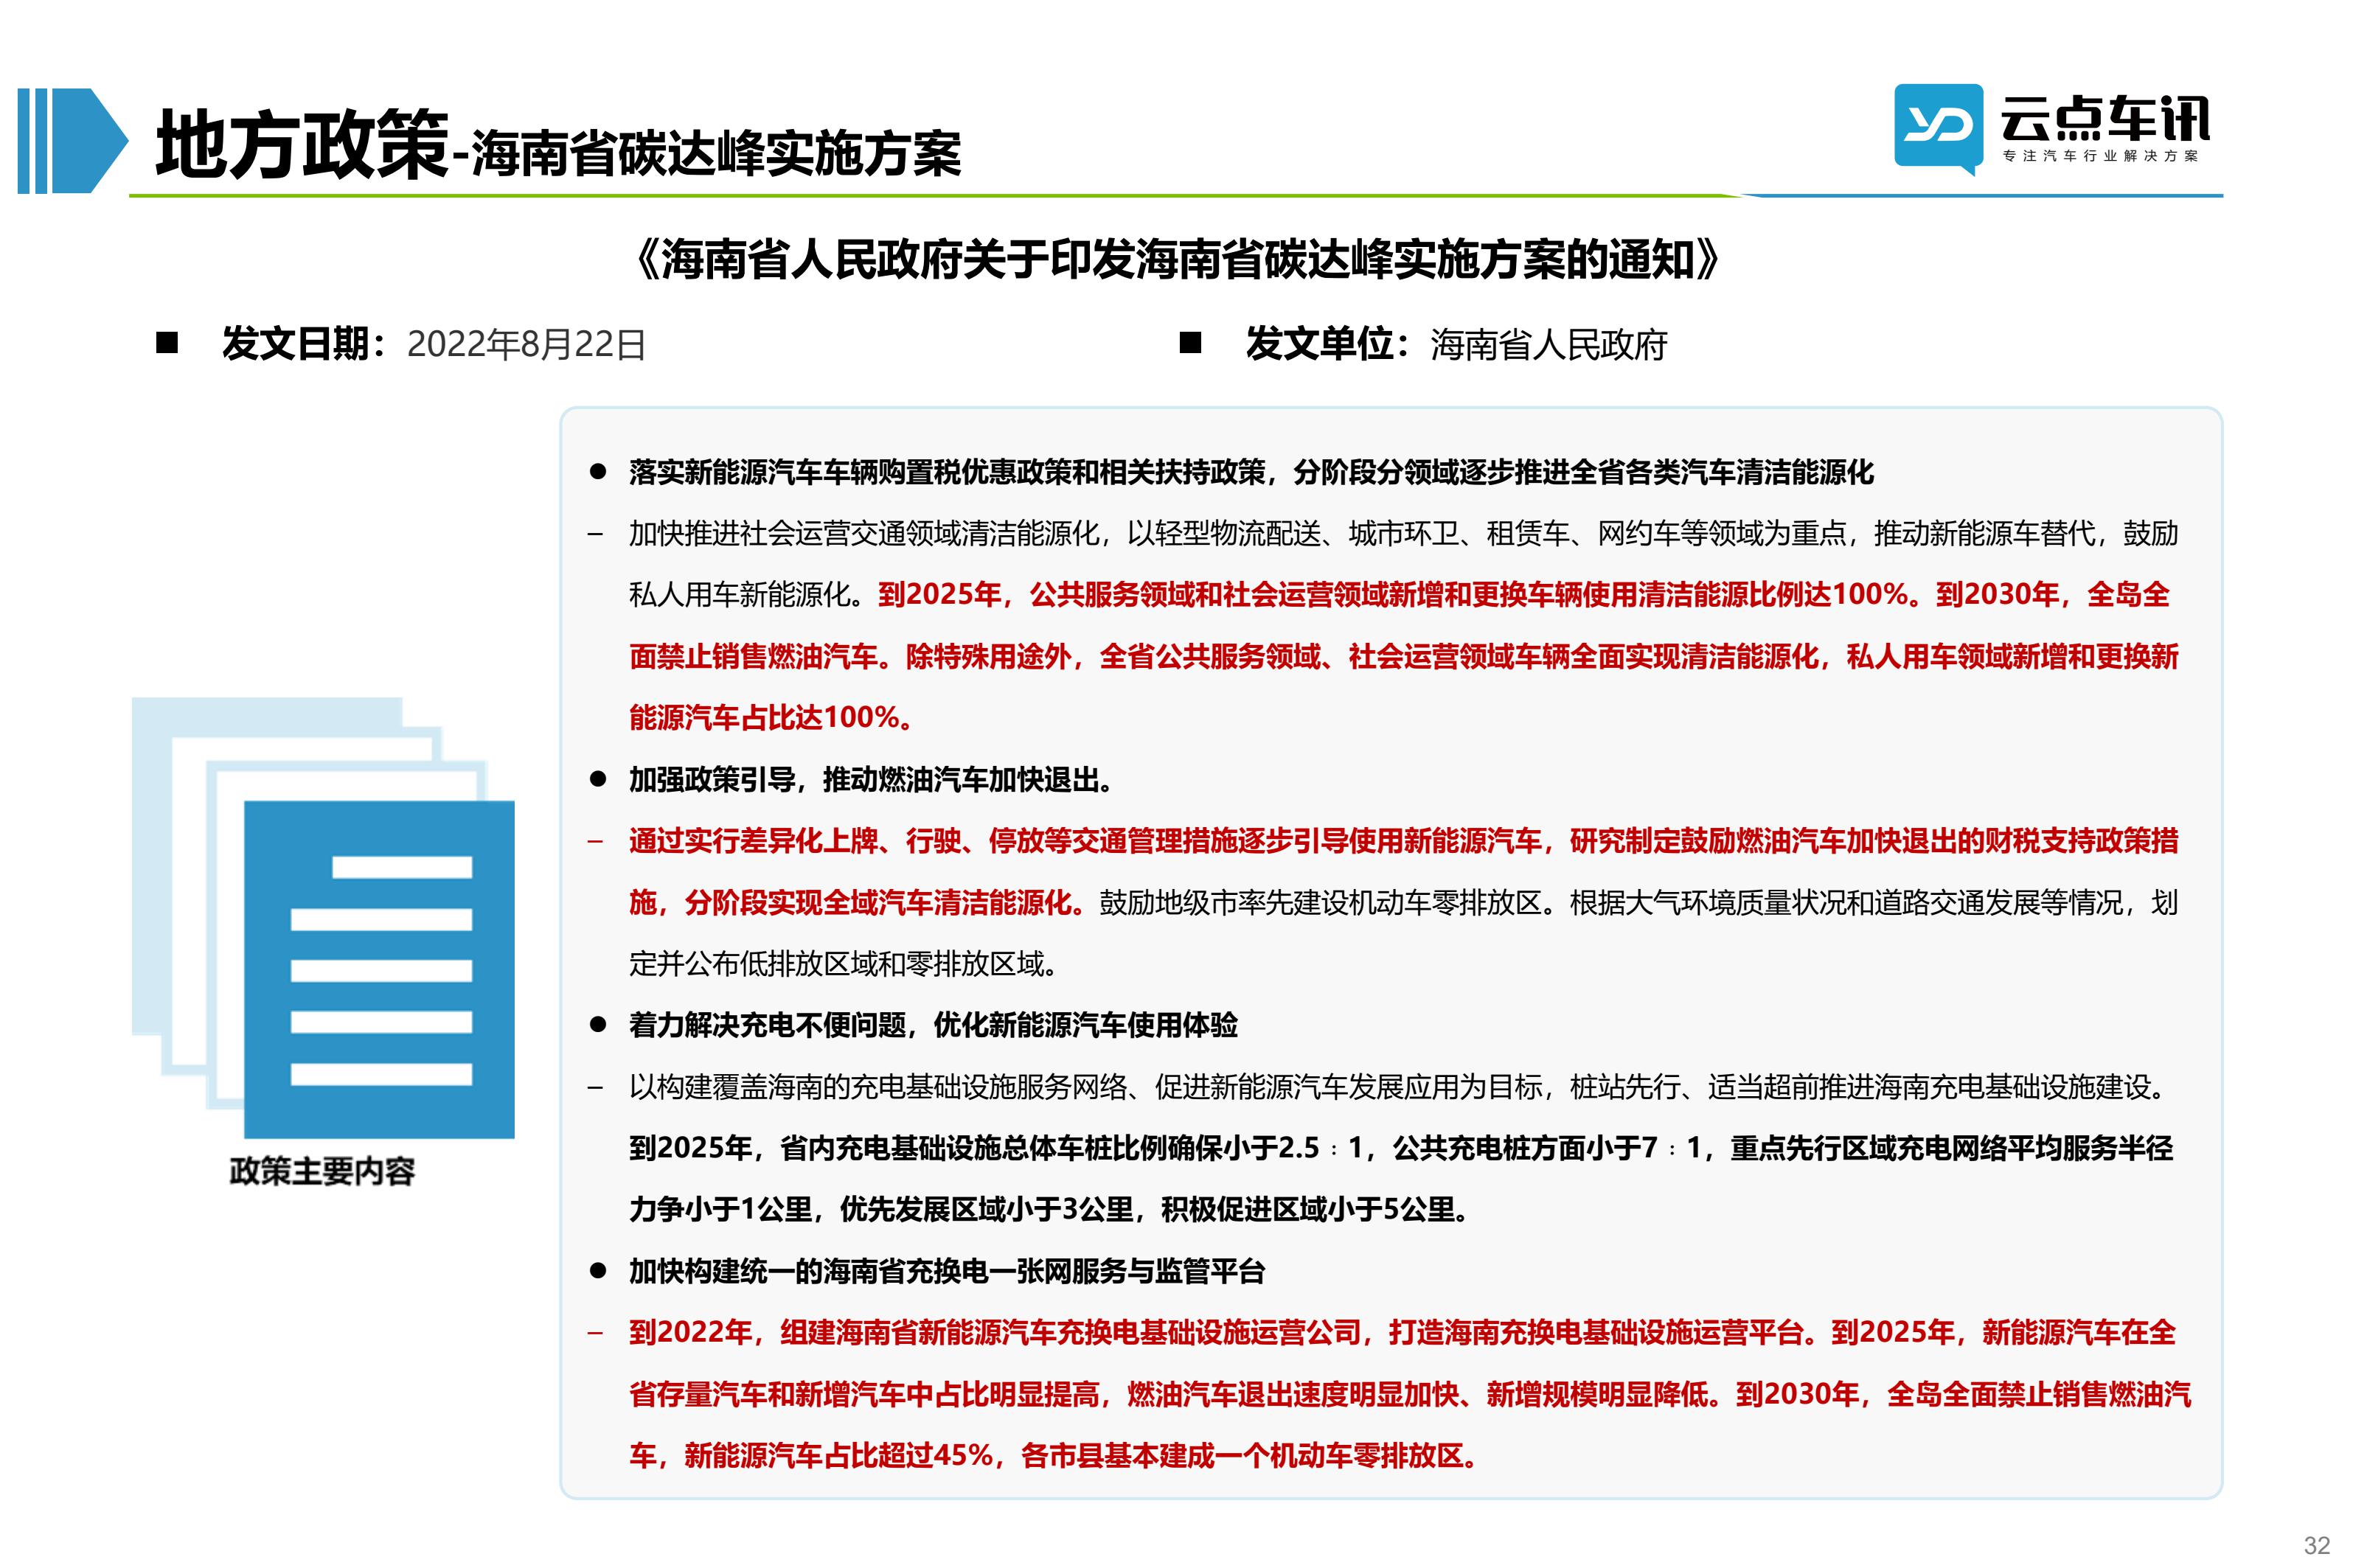Click the bullet heading 加强政策引导，推动燃油汽车加快退出

(x=871, y=780)
